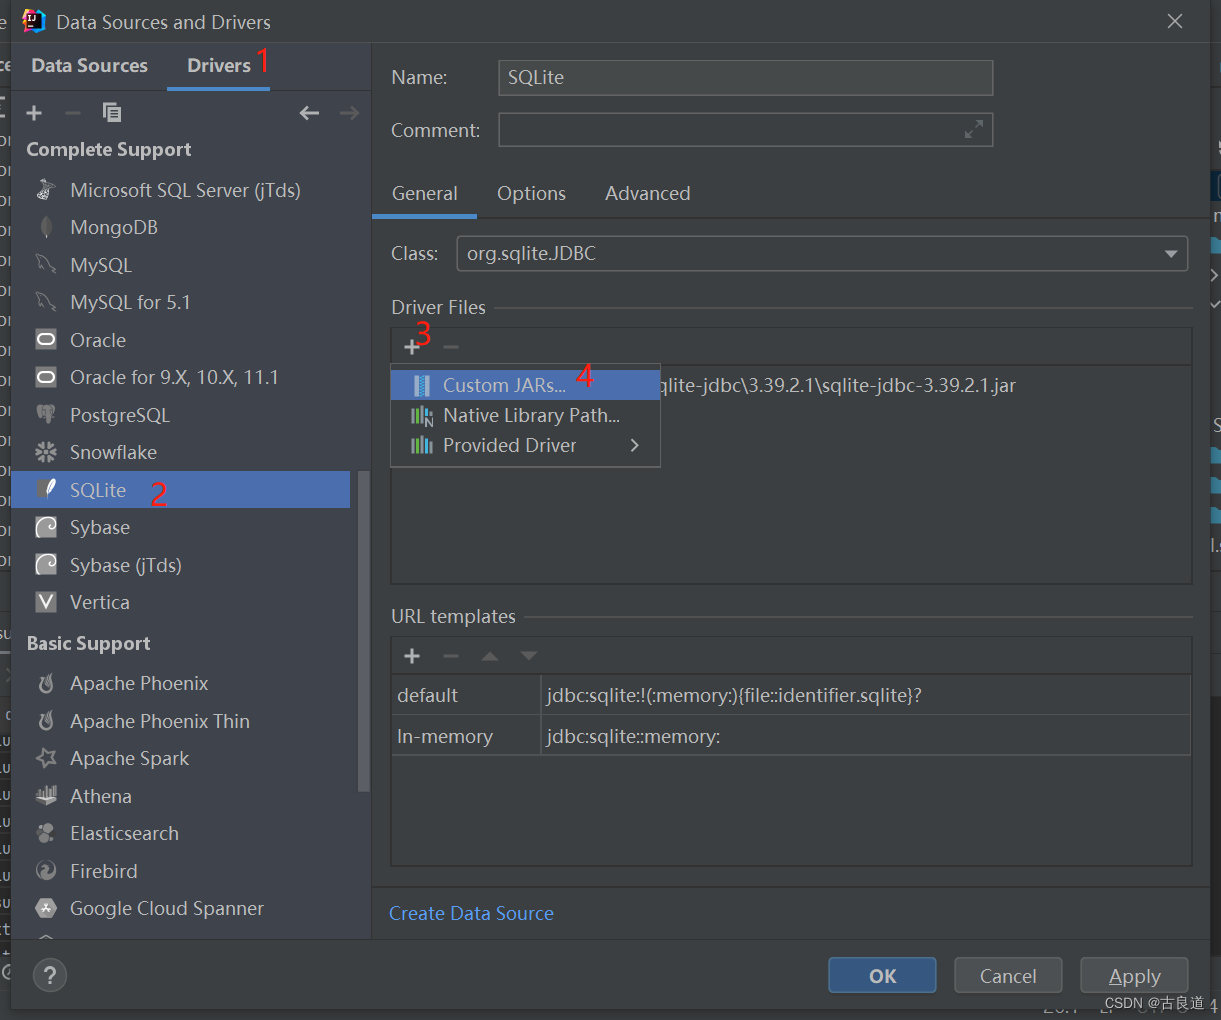Screen dimensions: 1221x1020
Task: Select the Apache Phoenix Thin driver
Action: tap(181, 721)
